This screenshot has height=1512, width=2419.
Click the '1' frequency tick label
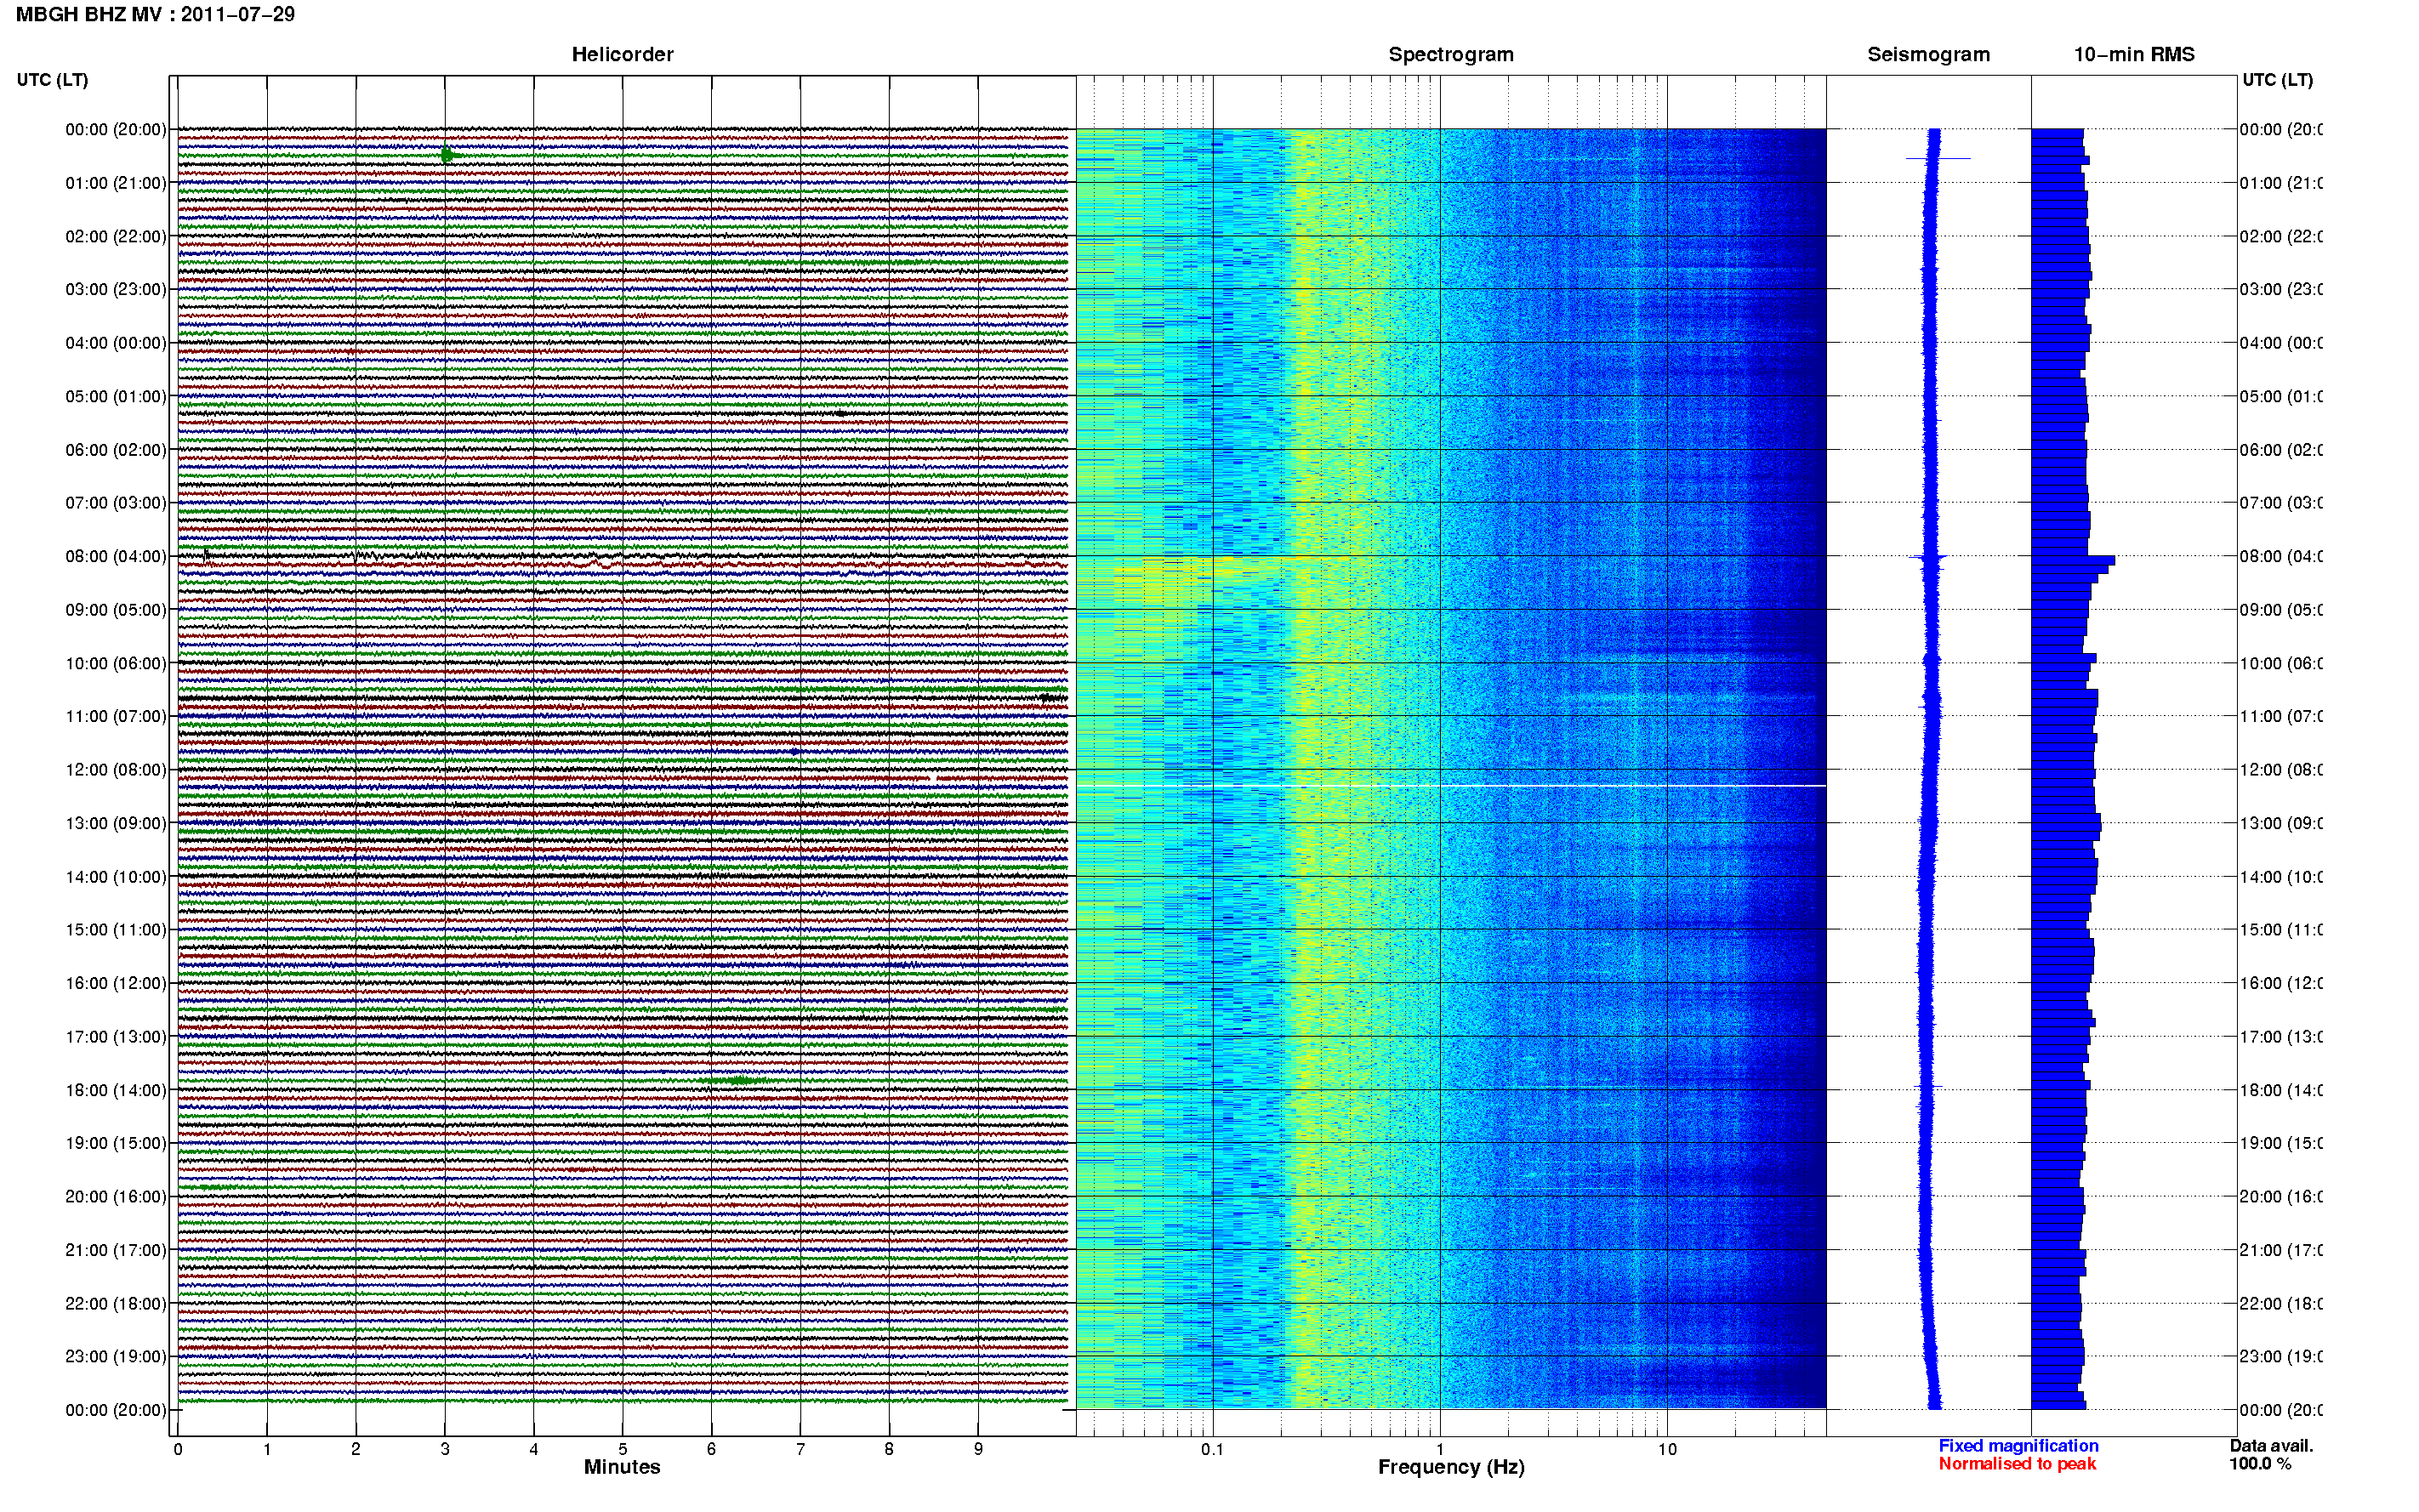[1440, 1449]
